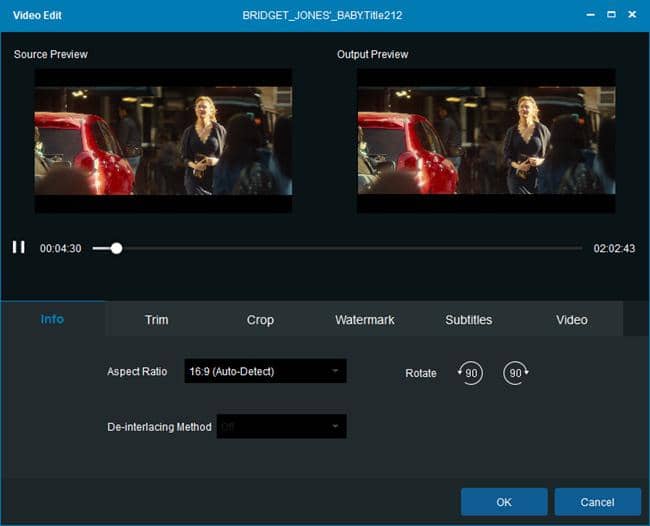The height and width of the screenshot is (526, 650).
Task: Switch to the Watermark tab
Action: click(x=365, y=320)
